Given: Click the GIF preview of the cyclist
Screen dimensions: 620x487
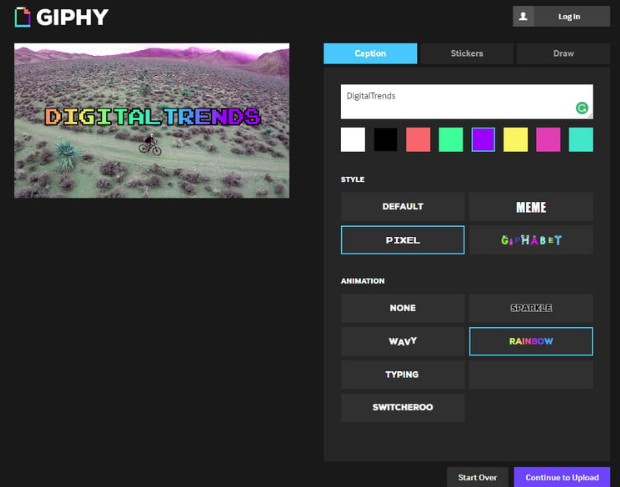Looking at the screenshot, I should click(151, 121).
